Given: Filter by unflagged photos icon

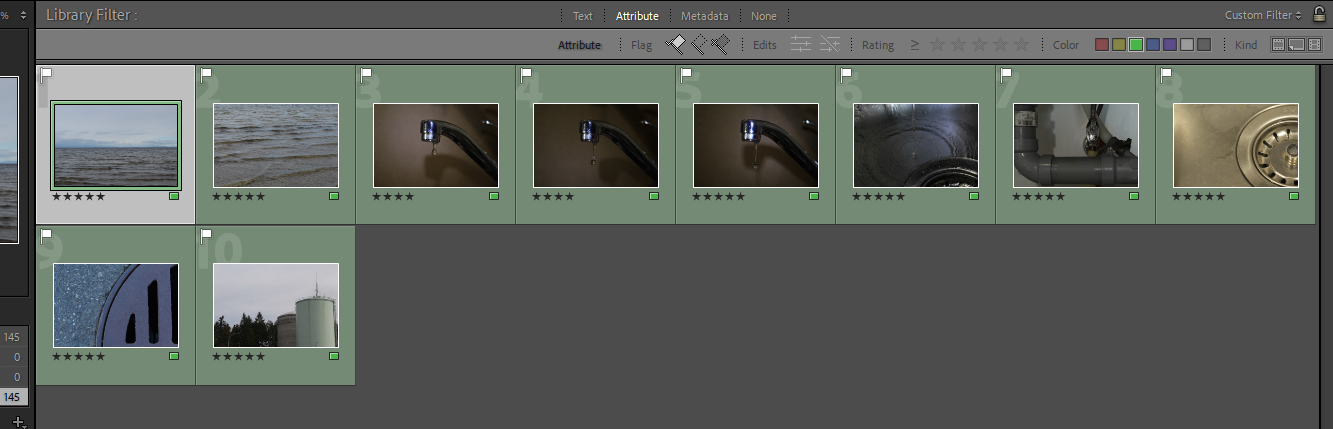Looking at the screenshot, I should click(698, 44).
